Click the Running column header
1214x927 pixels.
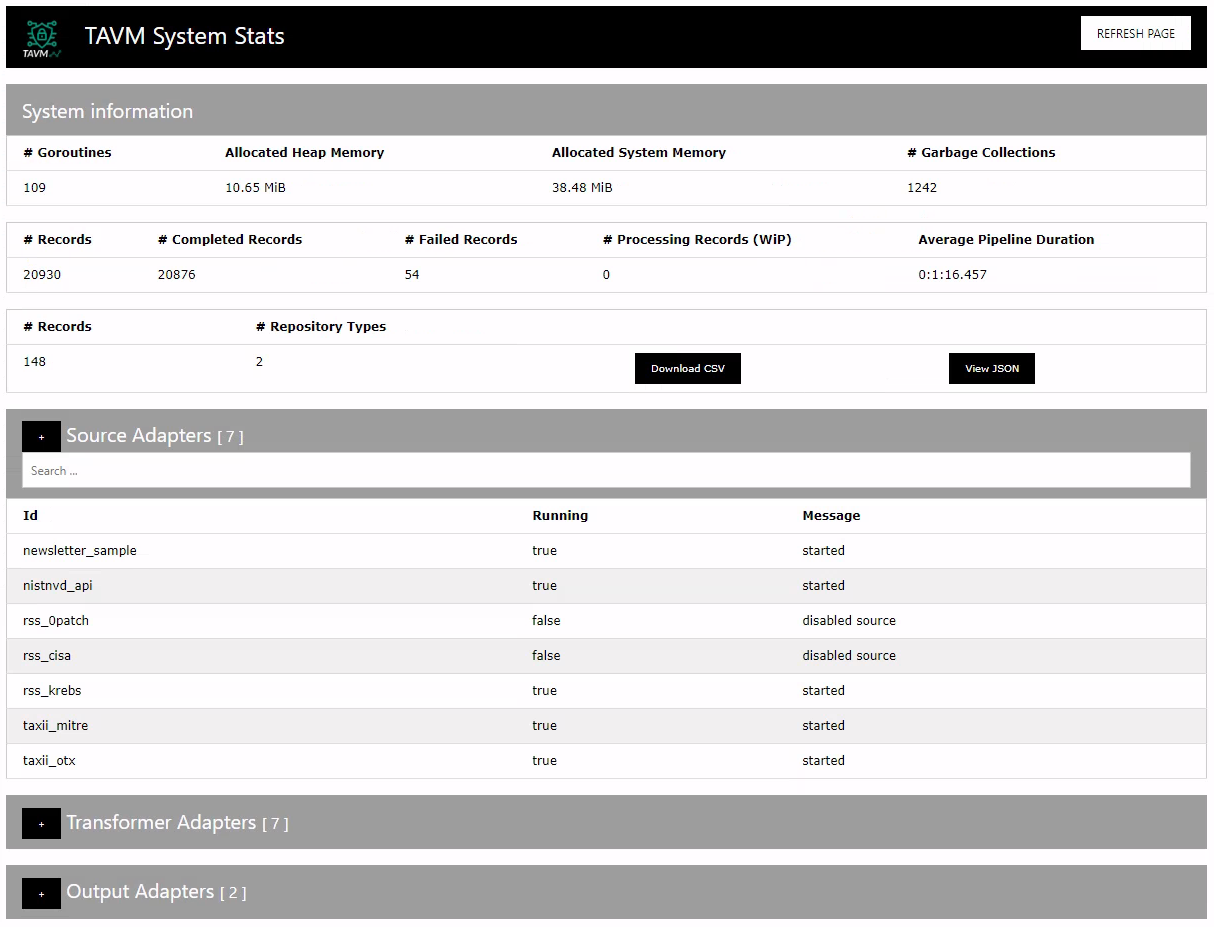[560, 516]
